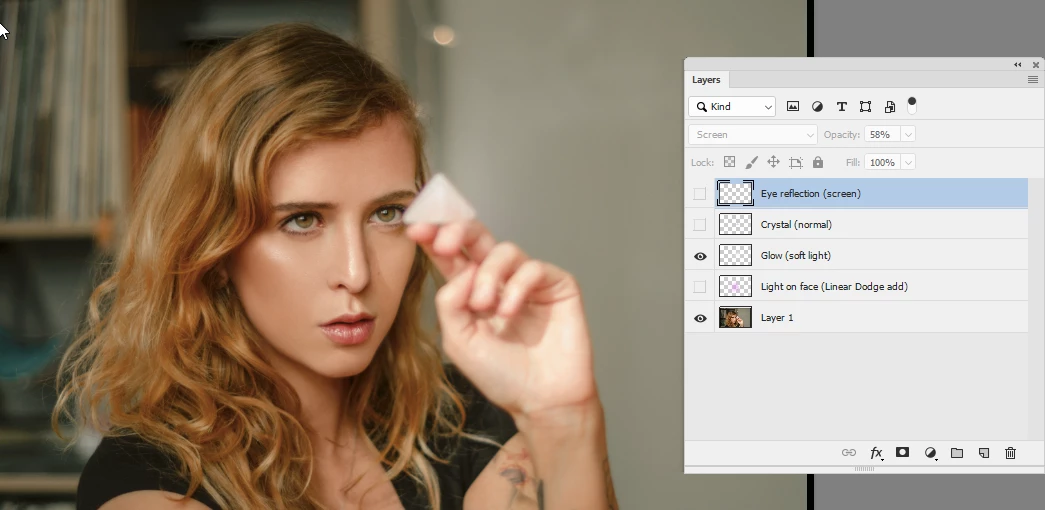Click the Layer 1 photo thumbnail
This screenshot has height=510, width=1045.
(735, 317)
